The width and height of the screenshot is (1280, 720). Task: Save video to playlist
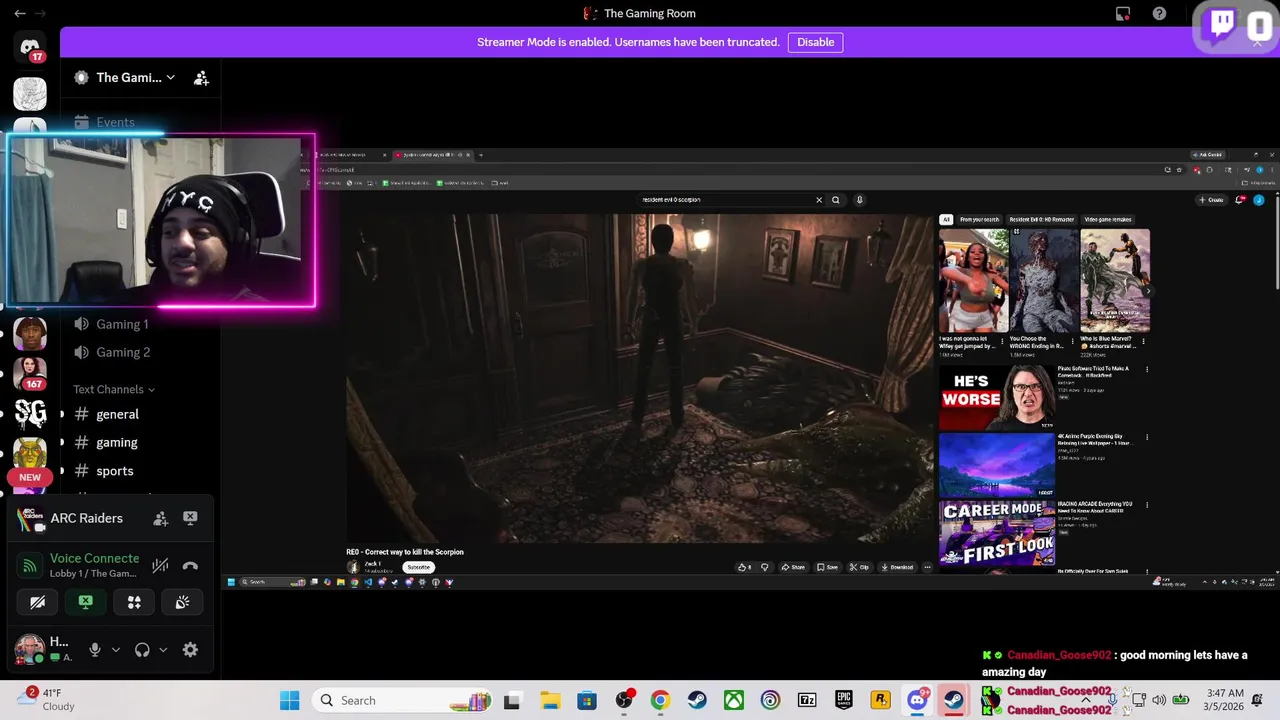827,567
